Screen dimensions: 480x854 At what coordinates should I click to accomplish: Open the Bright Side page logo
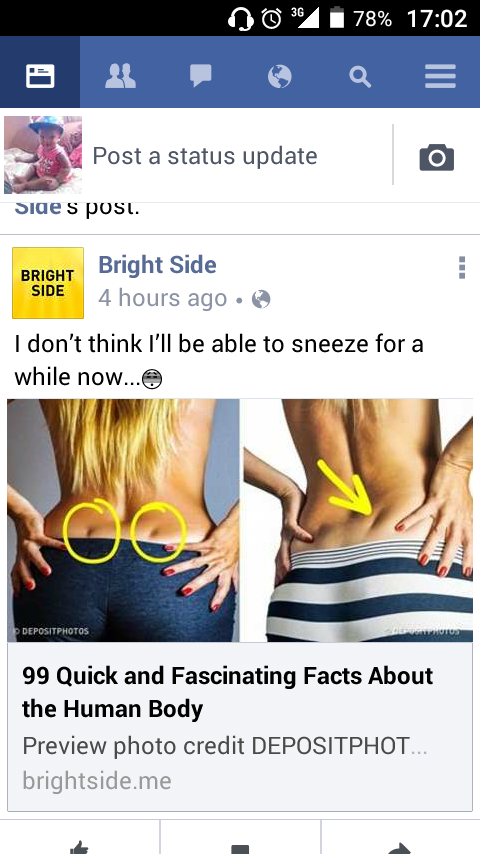click(48, 283)
